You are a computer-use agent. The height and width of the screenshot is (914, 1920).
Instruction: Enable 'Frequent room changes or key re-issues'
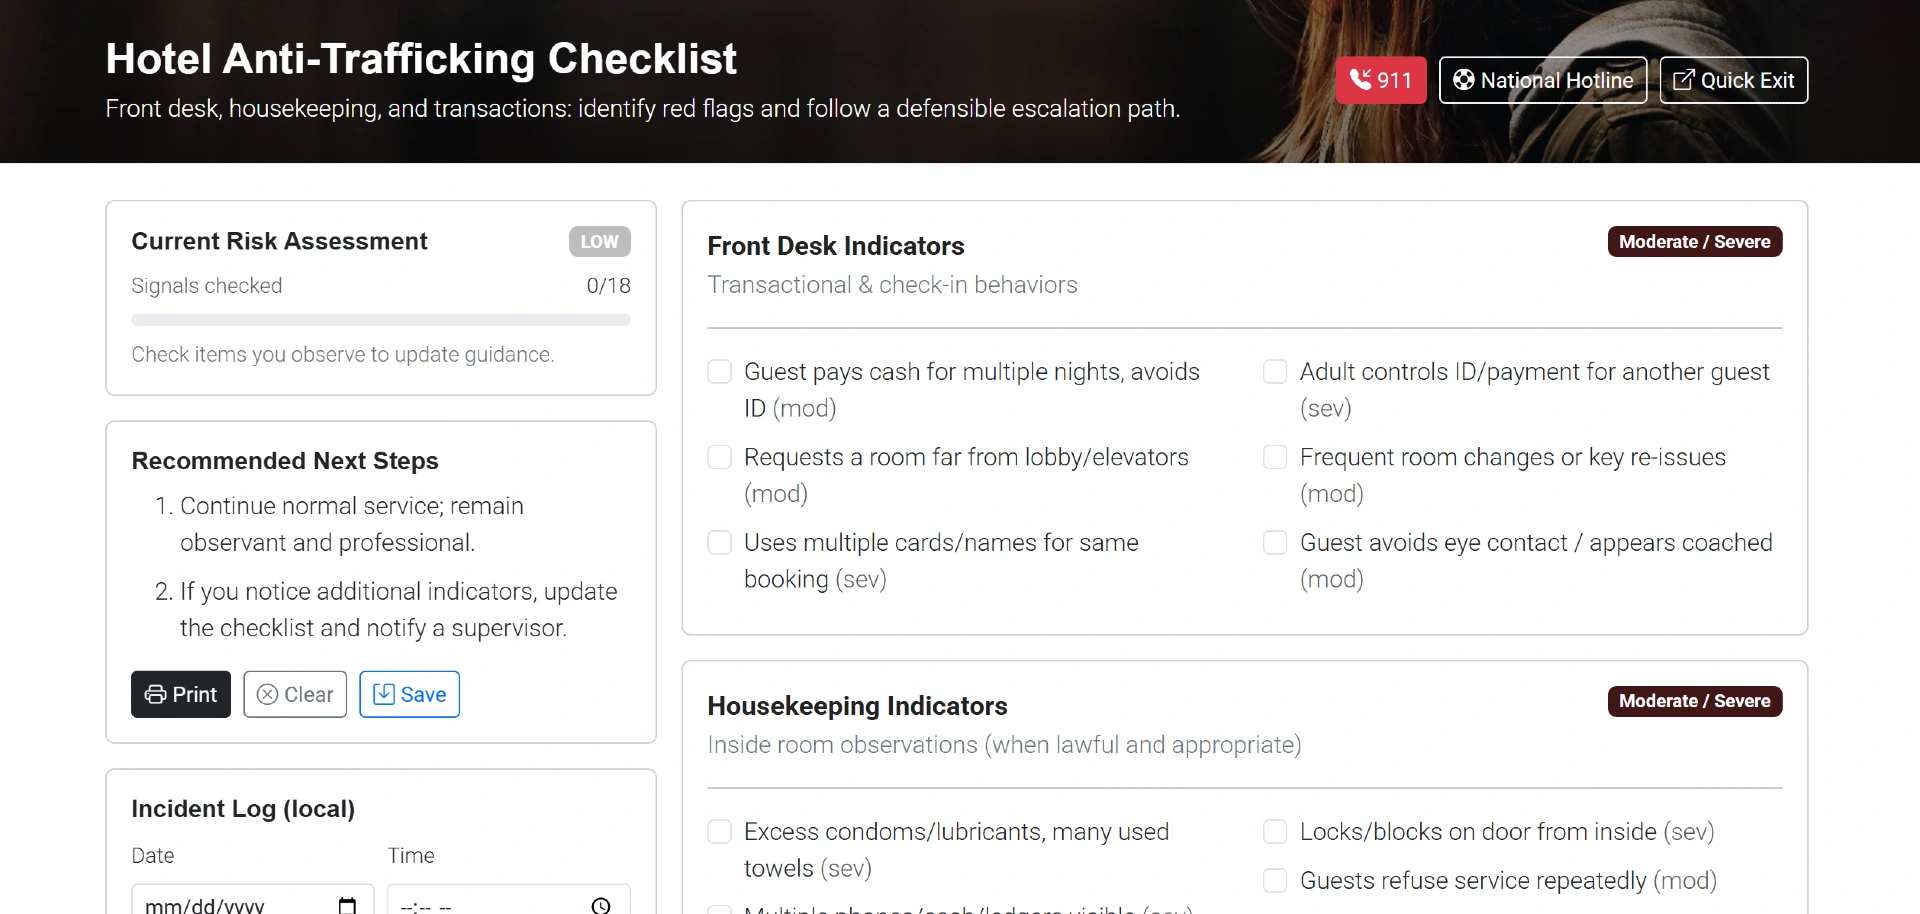pyautogui.click(x=1275, y=457)
